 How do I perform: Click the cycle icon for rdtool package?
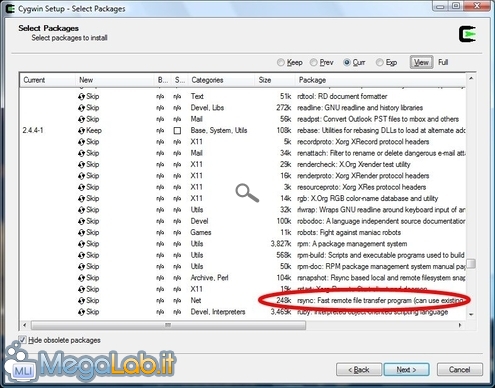click(81, 97)
